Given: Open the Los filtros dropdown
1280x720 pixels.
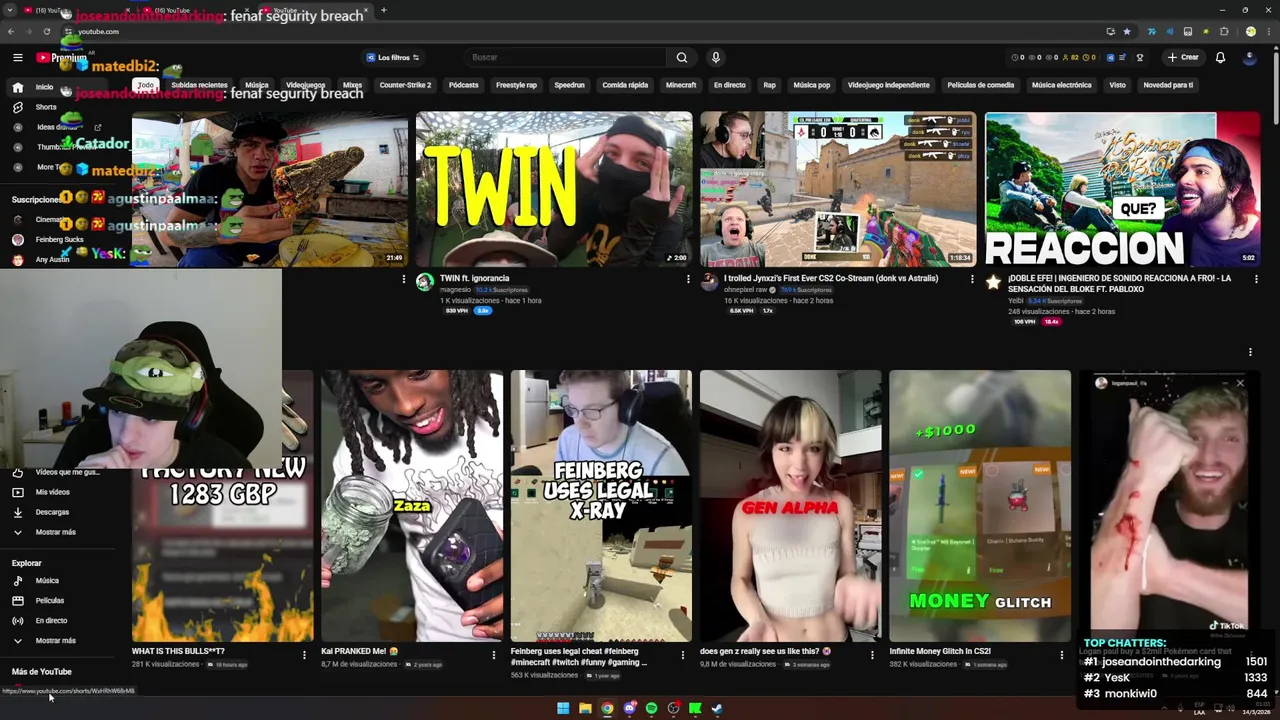Looking at the screenshot, I should tap(393, 58).
